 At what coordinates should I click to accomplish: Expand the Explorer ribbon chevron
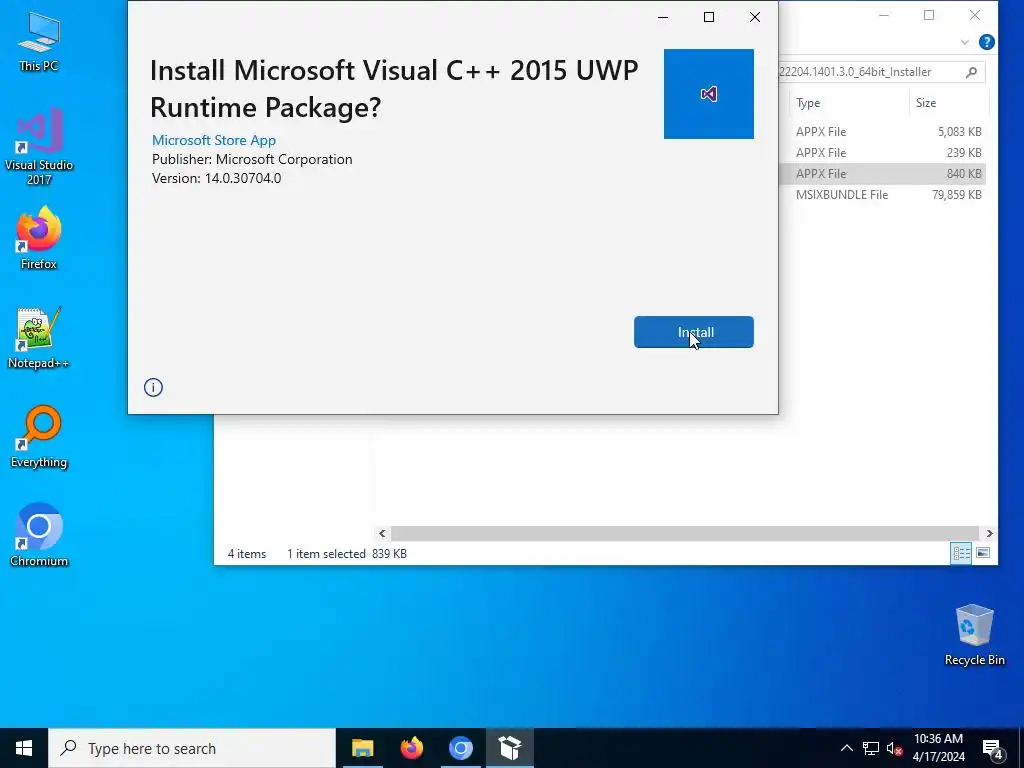965,42
